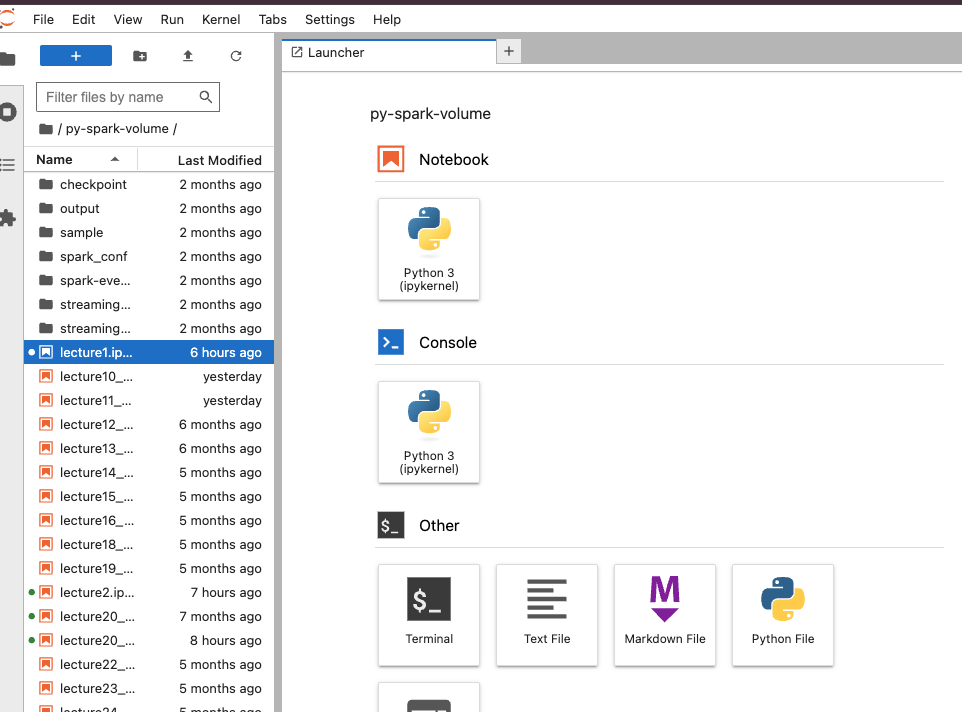The width and height of the screenshot is (962, 712).
Task: Refresh the file browser list
Action: point(236,56)
